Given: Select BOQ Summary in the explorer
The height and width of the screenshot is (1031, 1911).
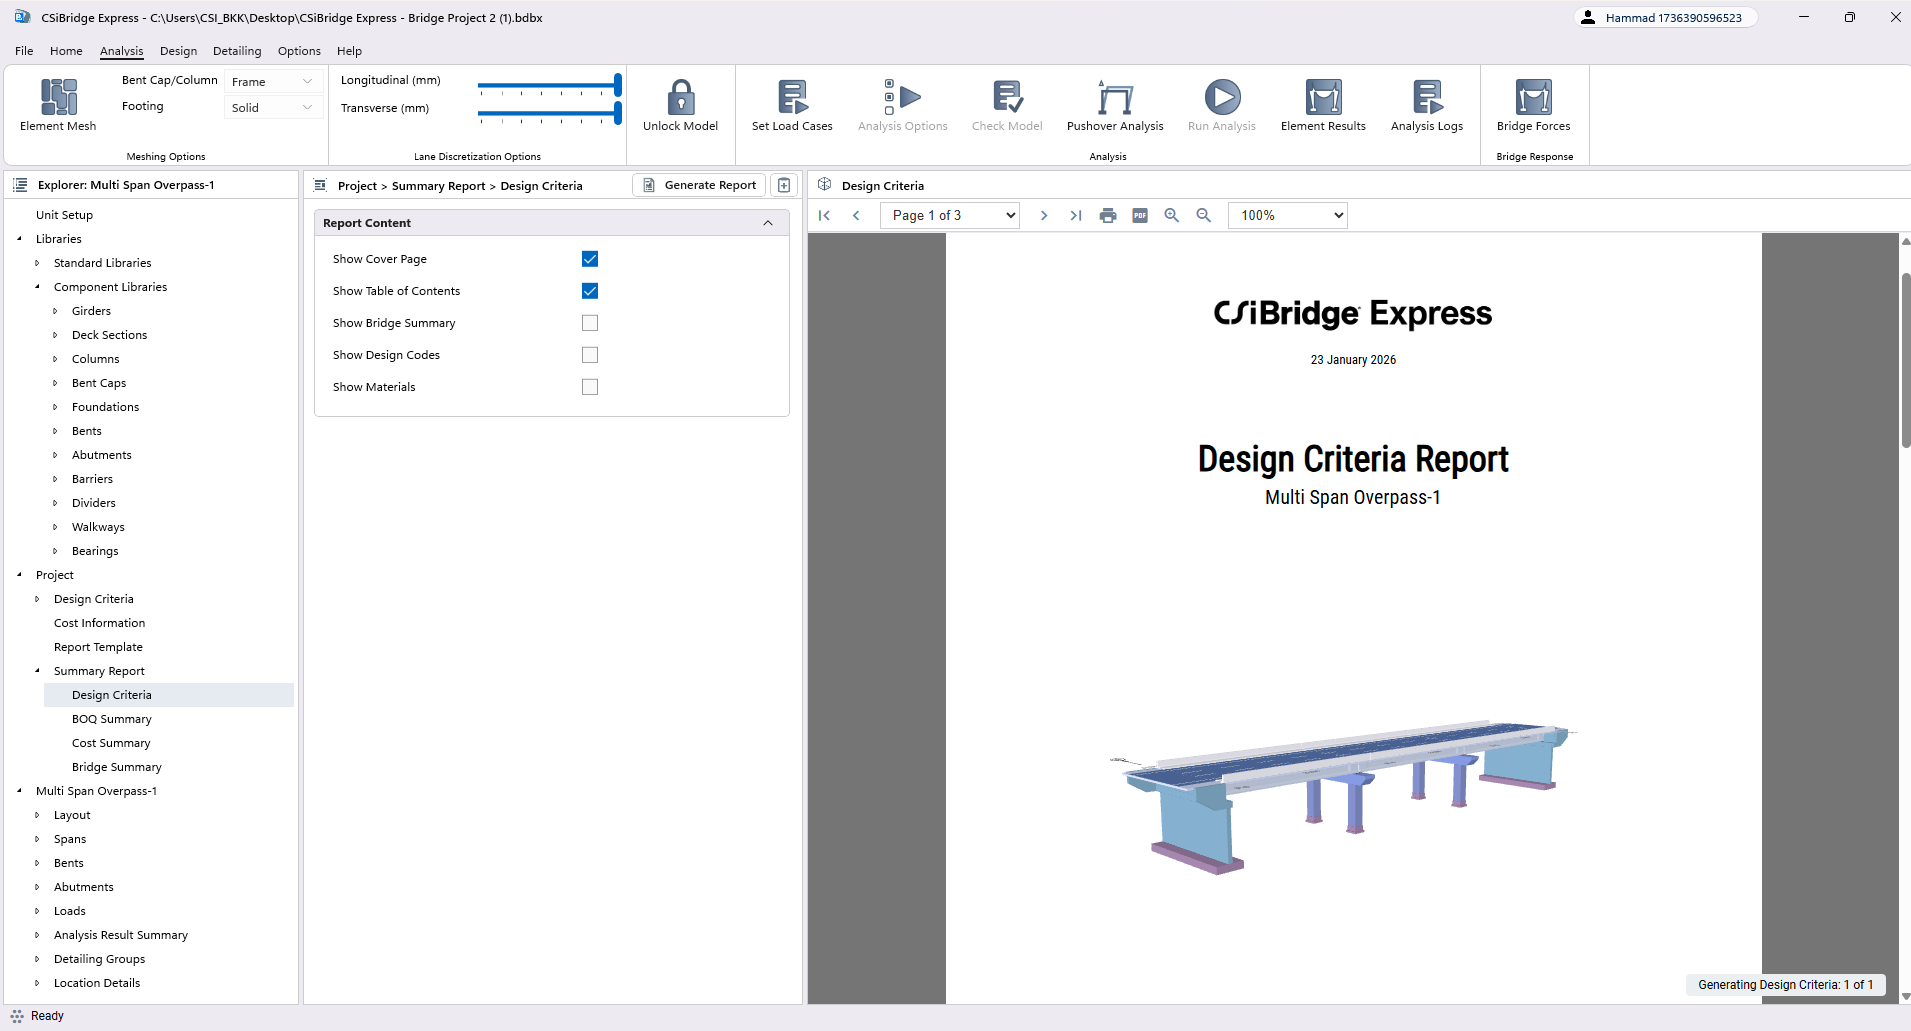Looking at the screenshot, I should click(112, 718).
